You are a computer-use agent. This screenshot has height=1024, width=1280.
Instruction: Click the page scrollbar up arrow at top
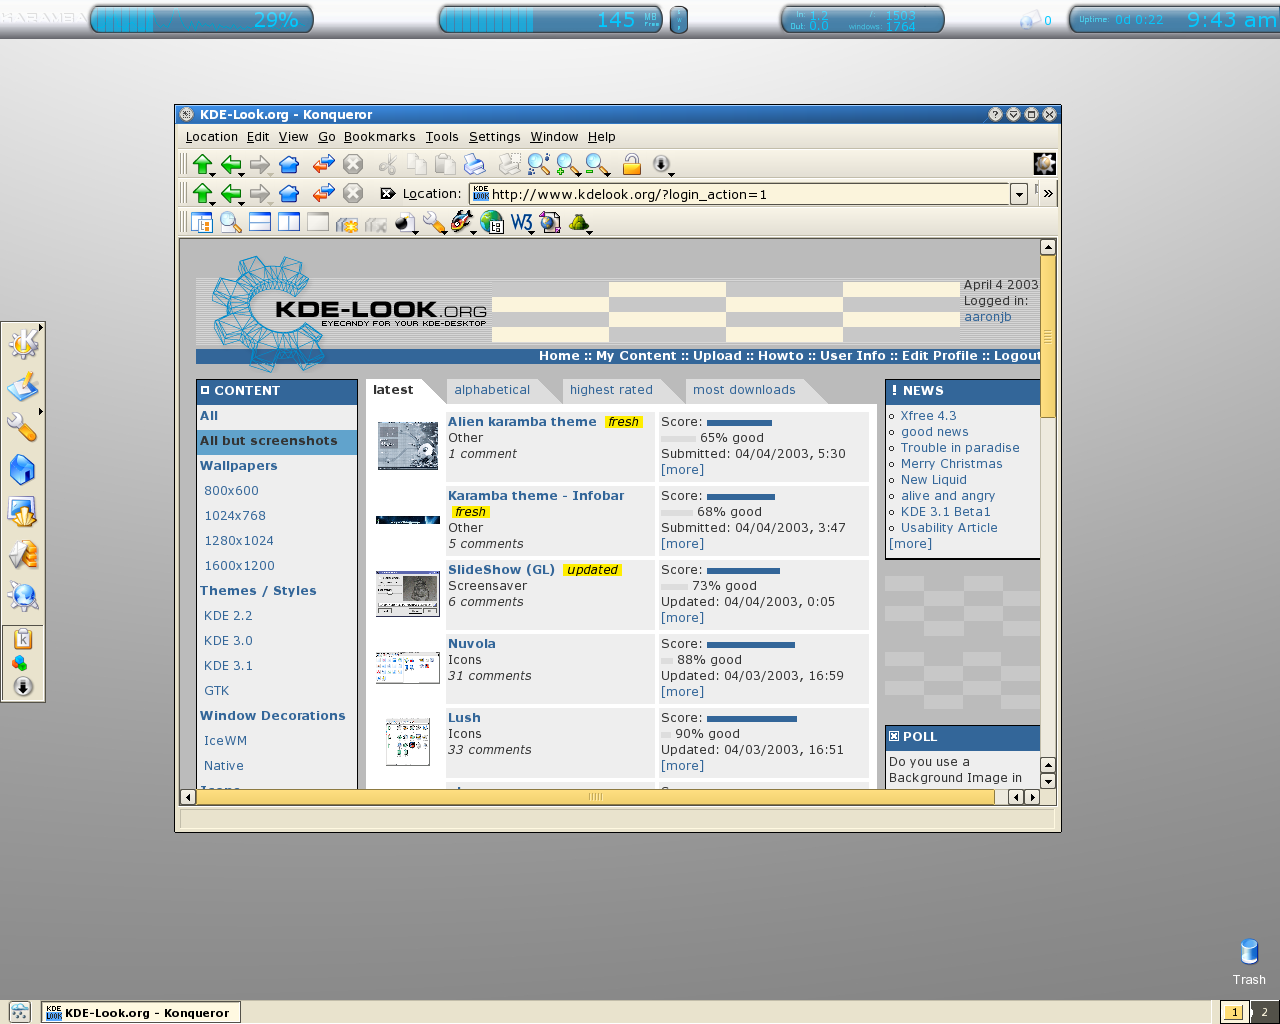(1048, 247)
